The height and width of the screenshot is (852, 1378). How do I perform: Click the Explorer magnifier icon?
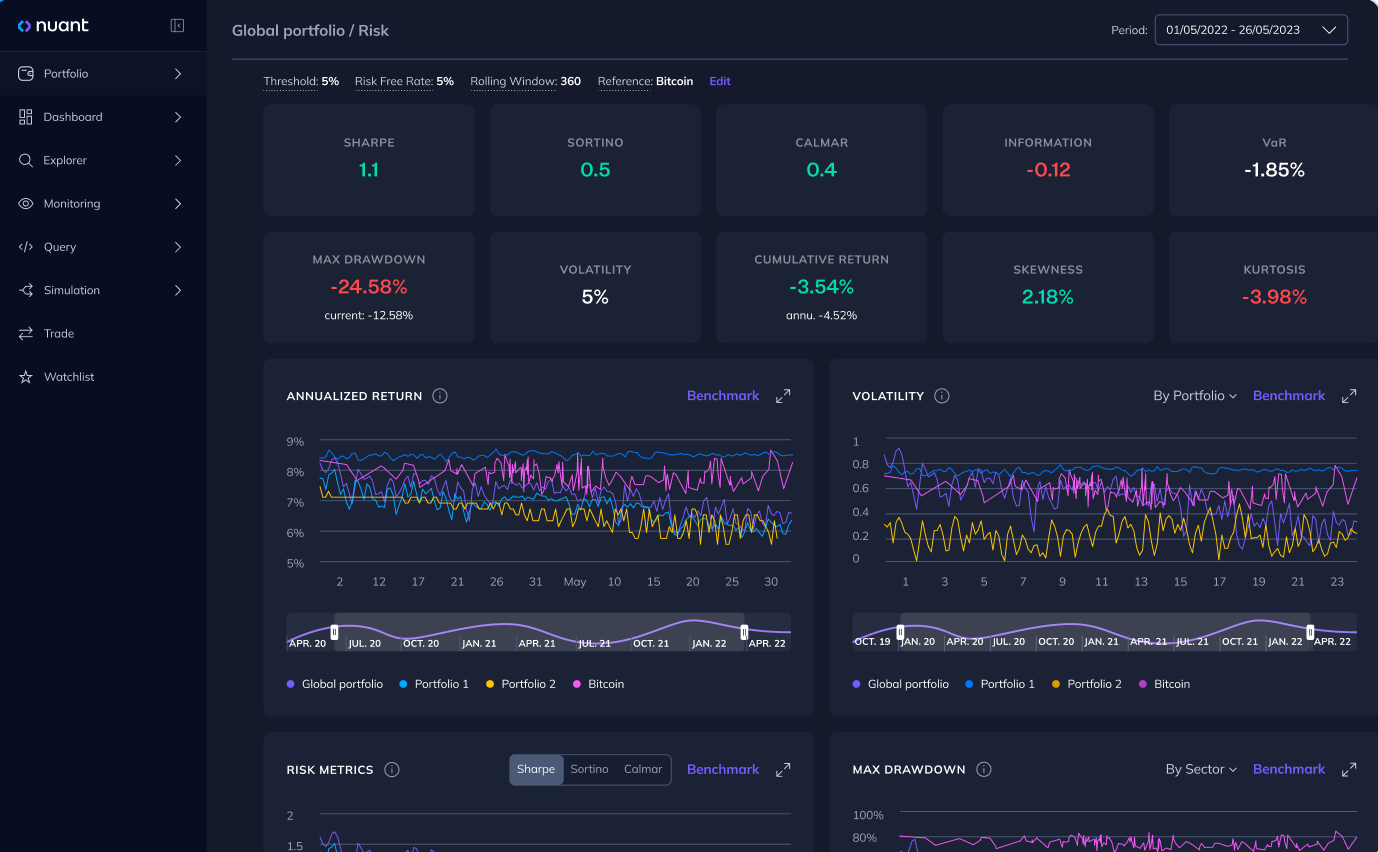[24, 160]
